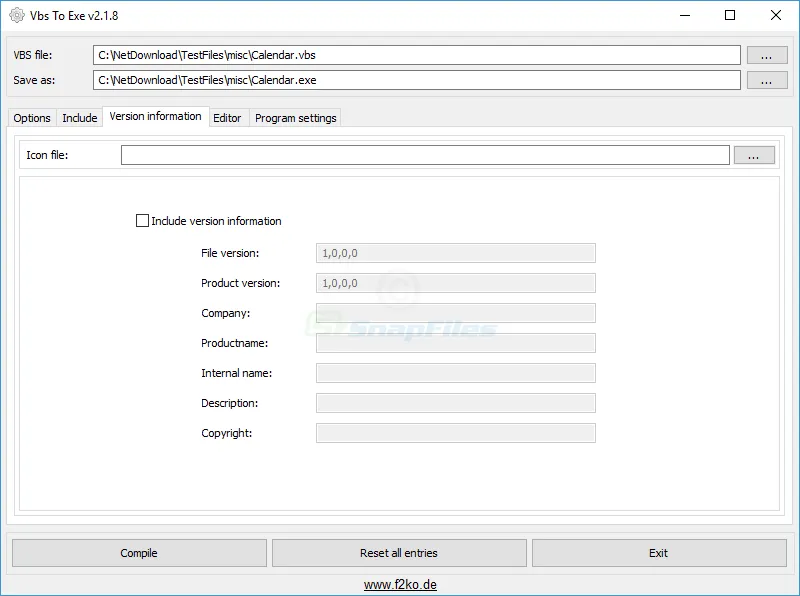Image resolution: width=800 pixels, height=596 pixels.
Task: Click the 'Product version:' label
Action: 240,283
